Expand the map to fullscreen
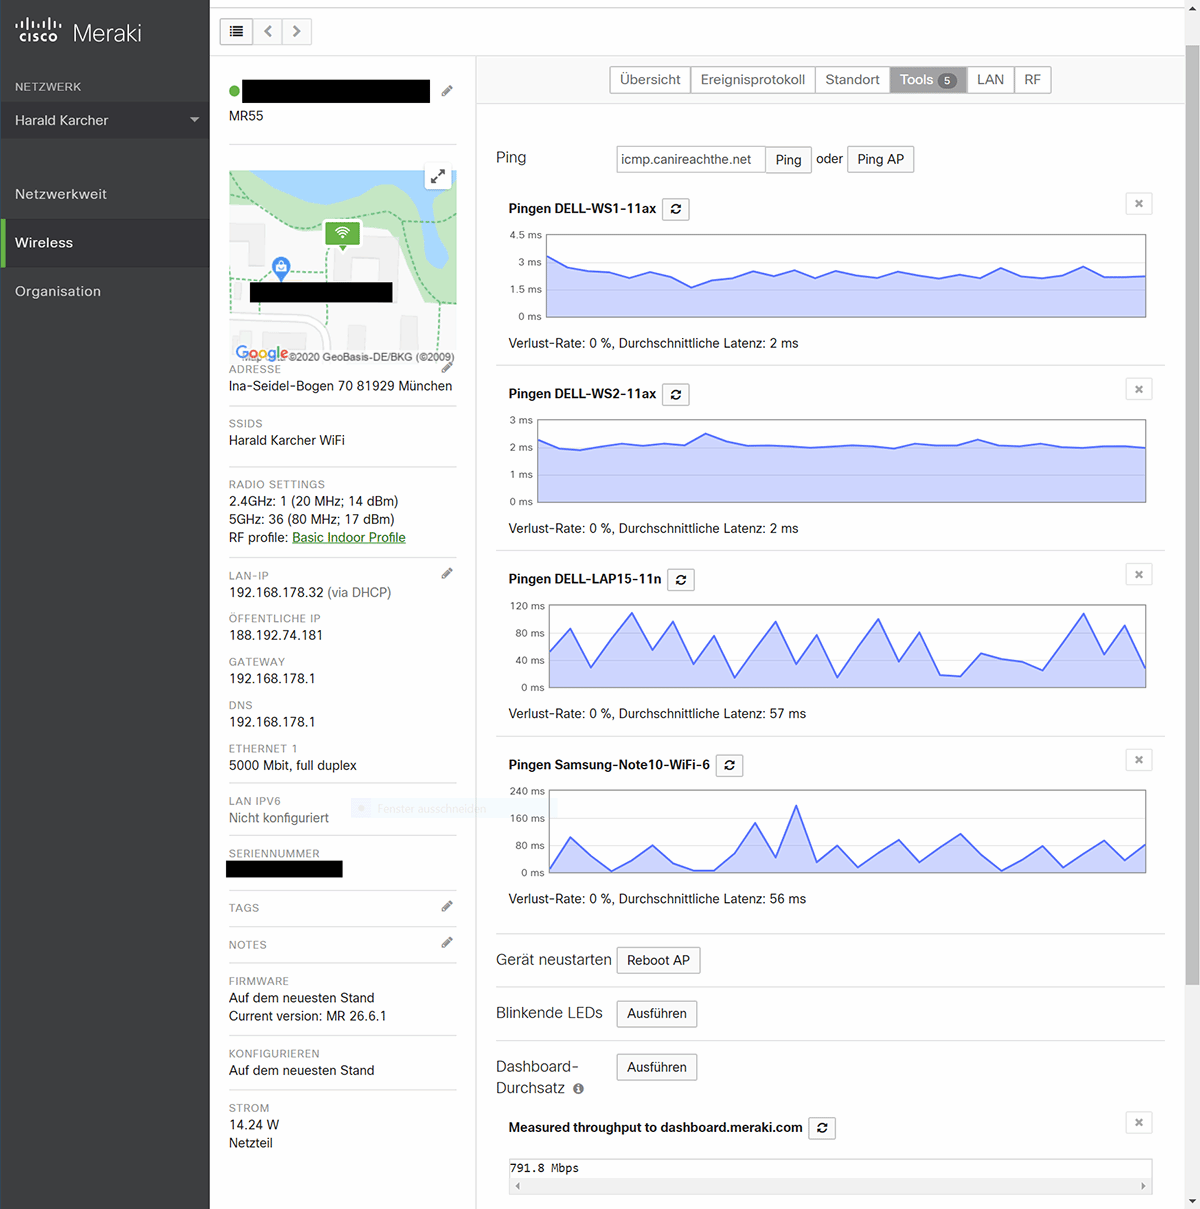The image size is (1200, 1209). (437, 176)
